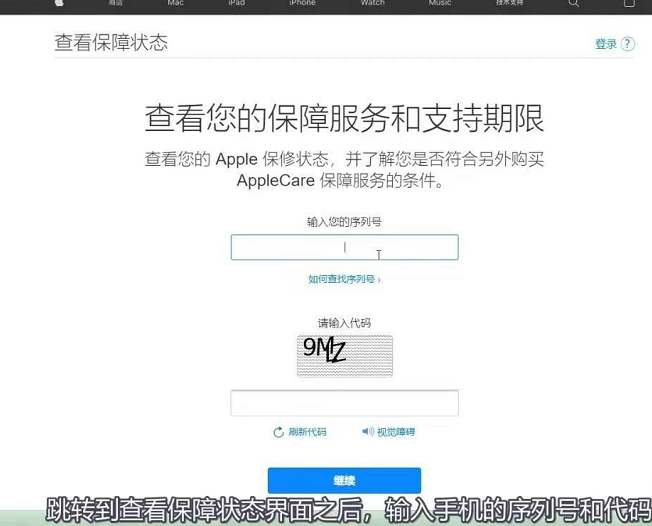
Task: Click the 输入您的序列号 label
Action: pyautogui.click(x=344, y=222)
